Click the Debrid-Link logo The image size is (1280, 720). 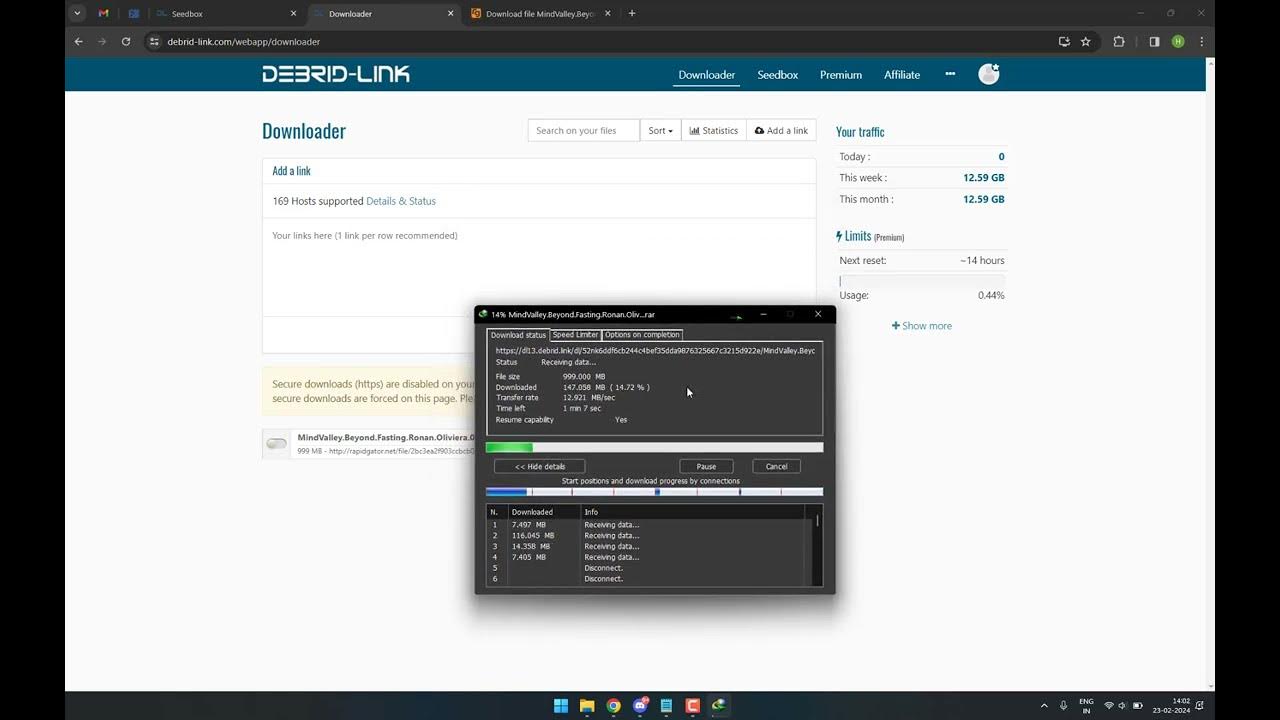(336, 74)
